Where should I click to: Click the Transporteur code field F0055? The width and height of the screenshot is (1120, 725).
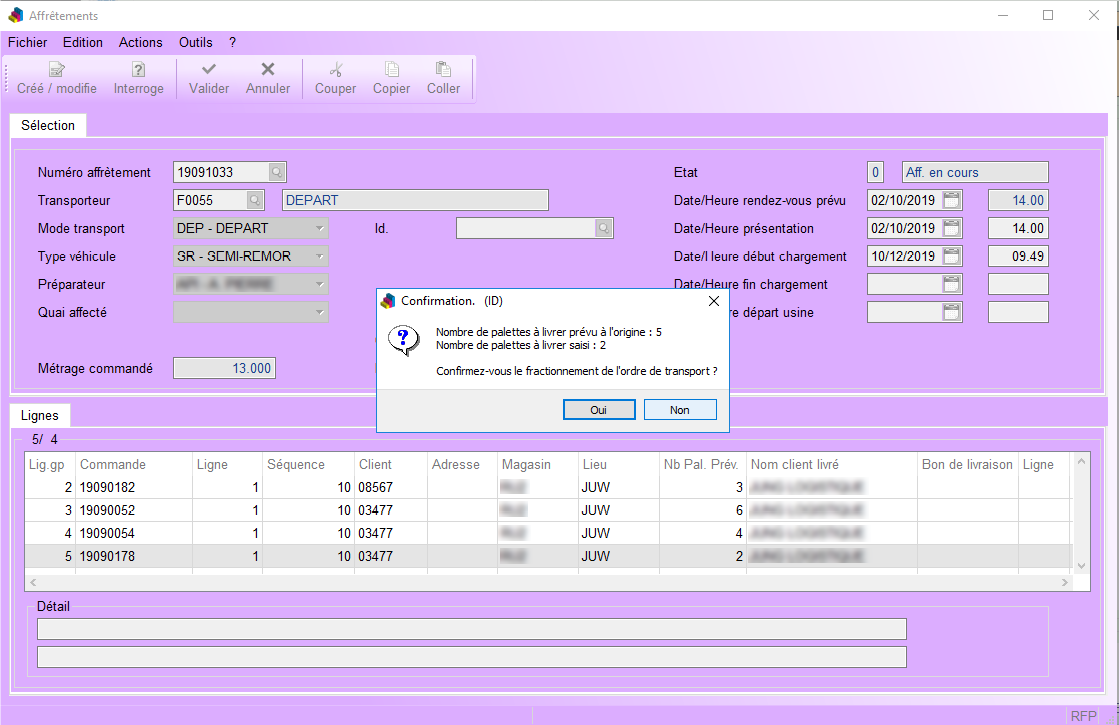(211, 201)
